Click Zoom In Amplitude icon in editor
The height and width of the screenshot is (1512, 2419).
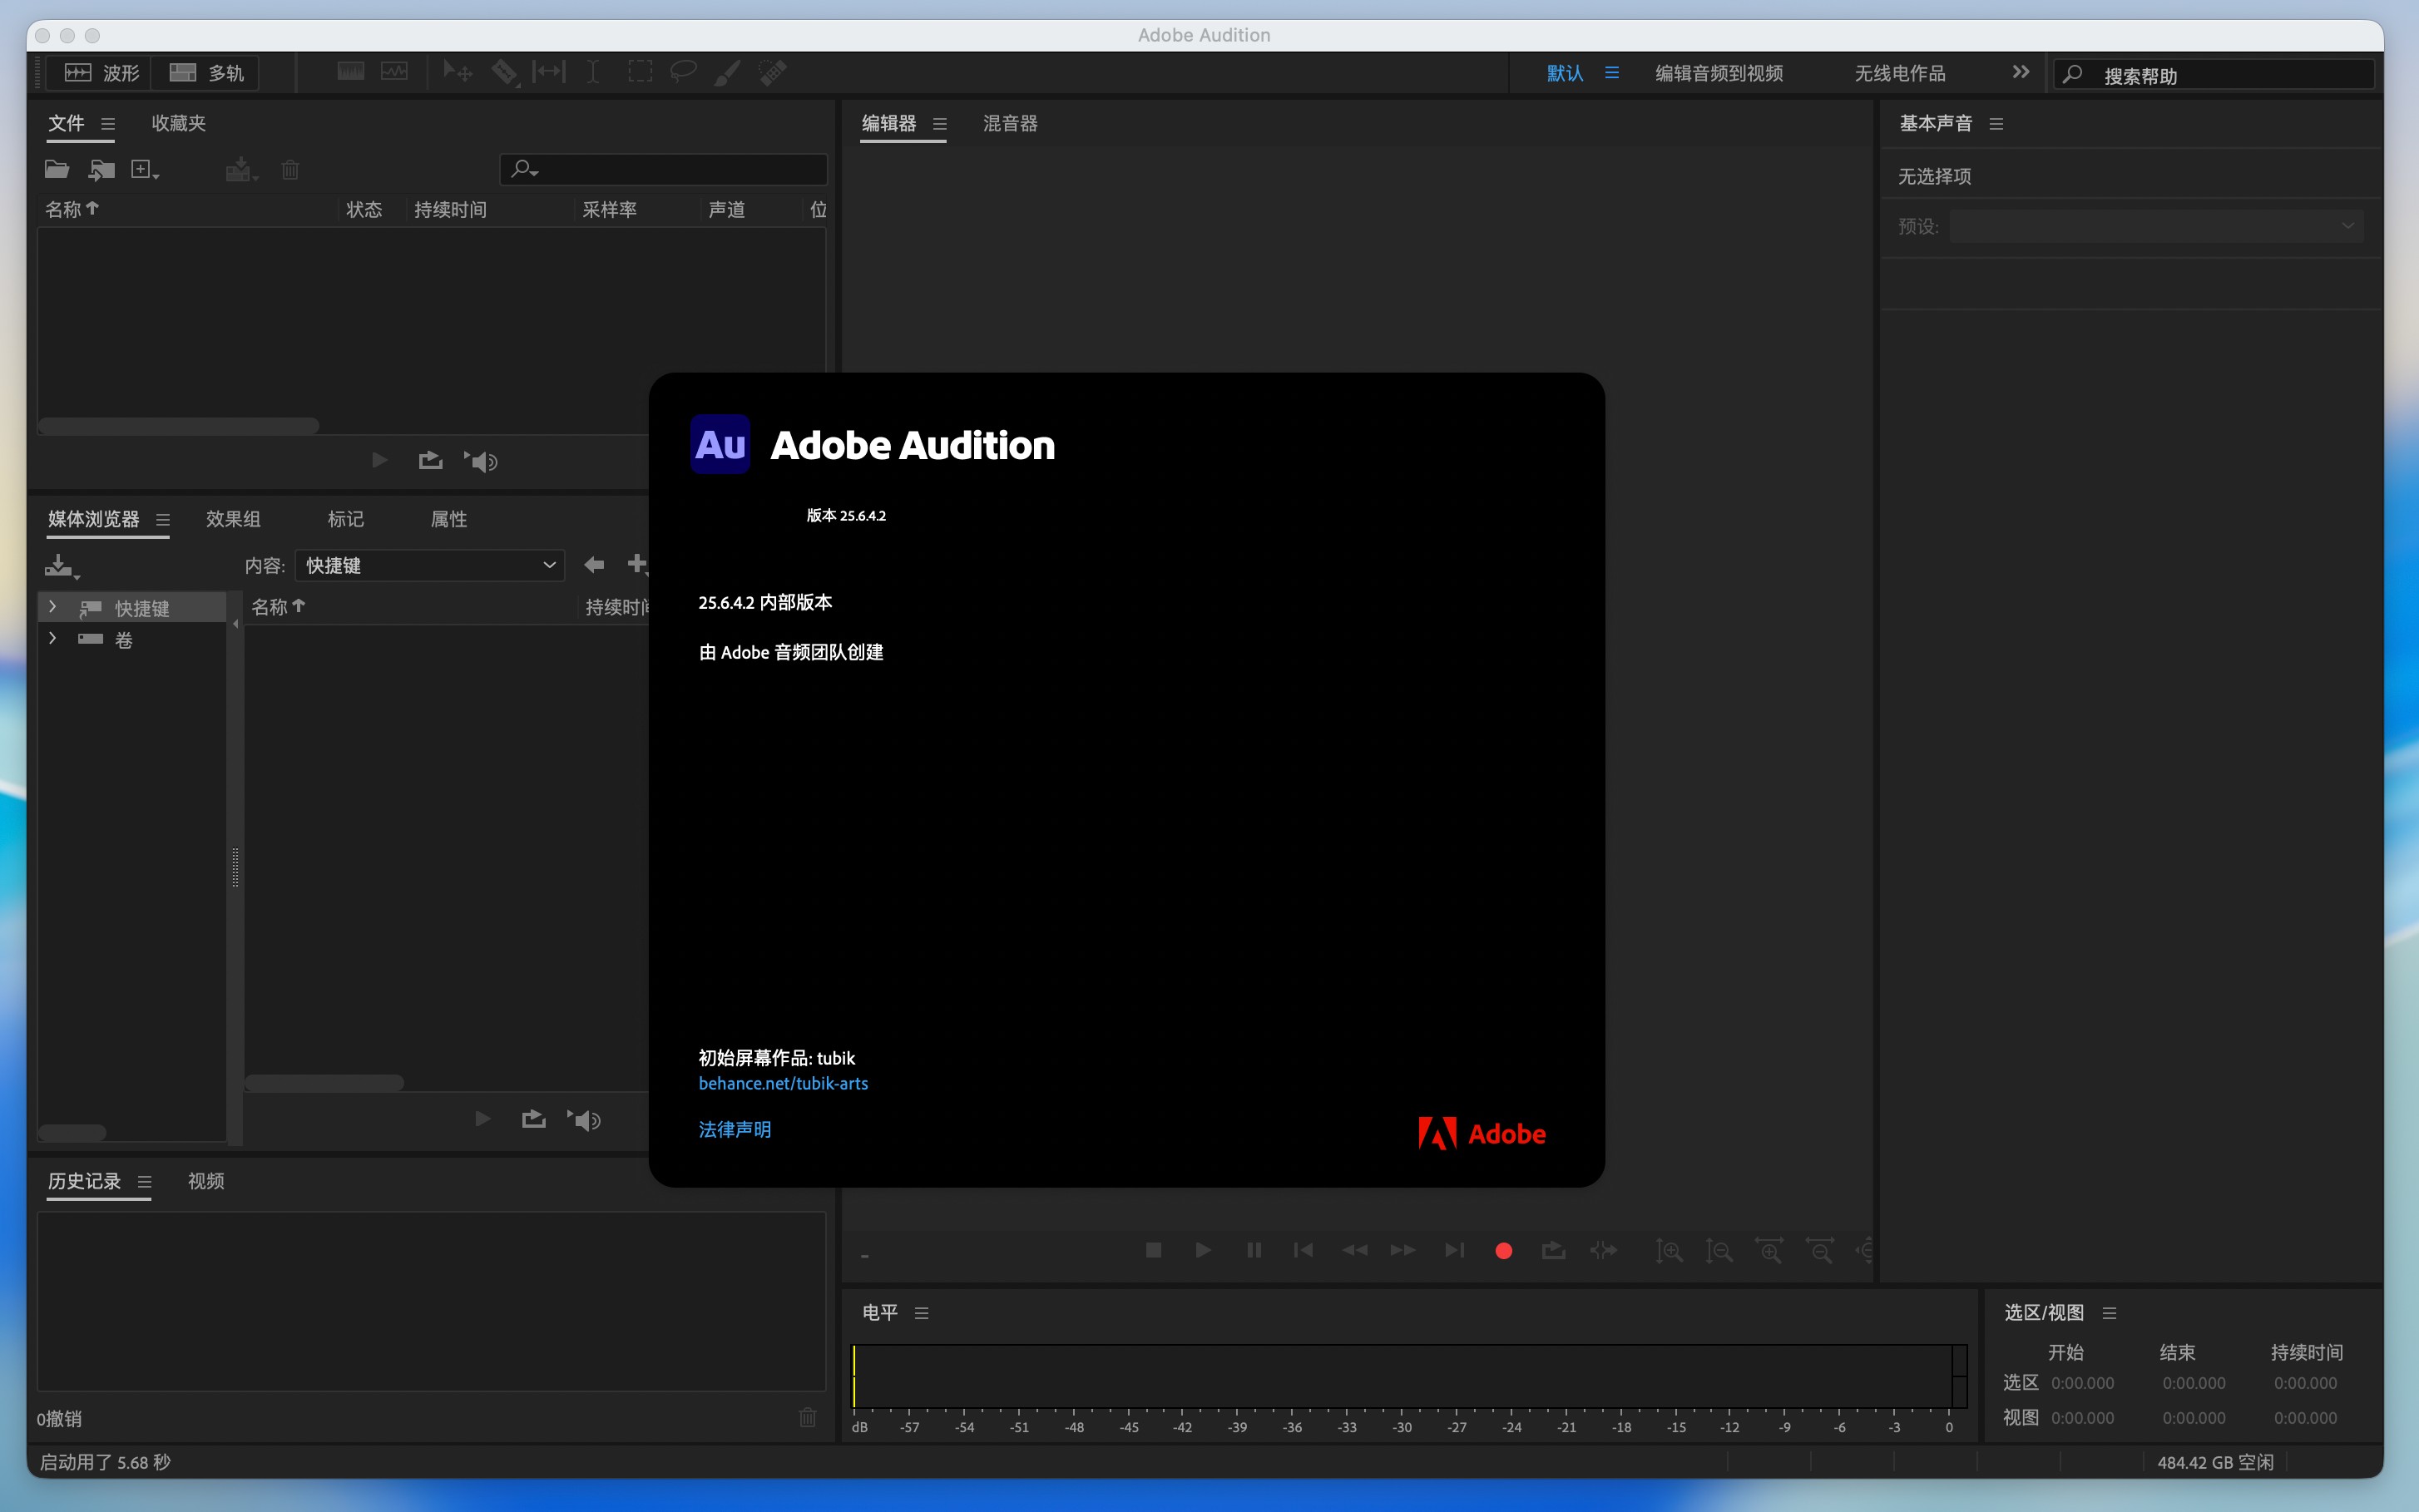[x=1668, y=1250]
